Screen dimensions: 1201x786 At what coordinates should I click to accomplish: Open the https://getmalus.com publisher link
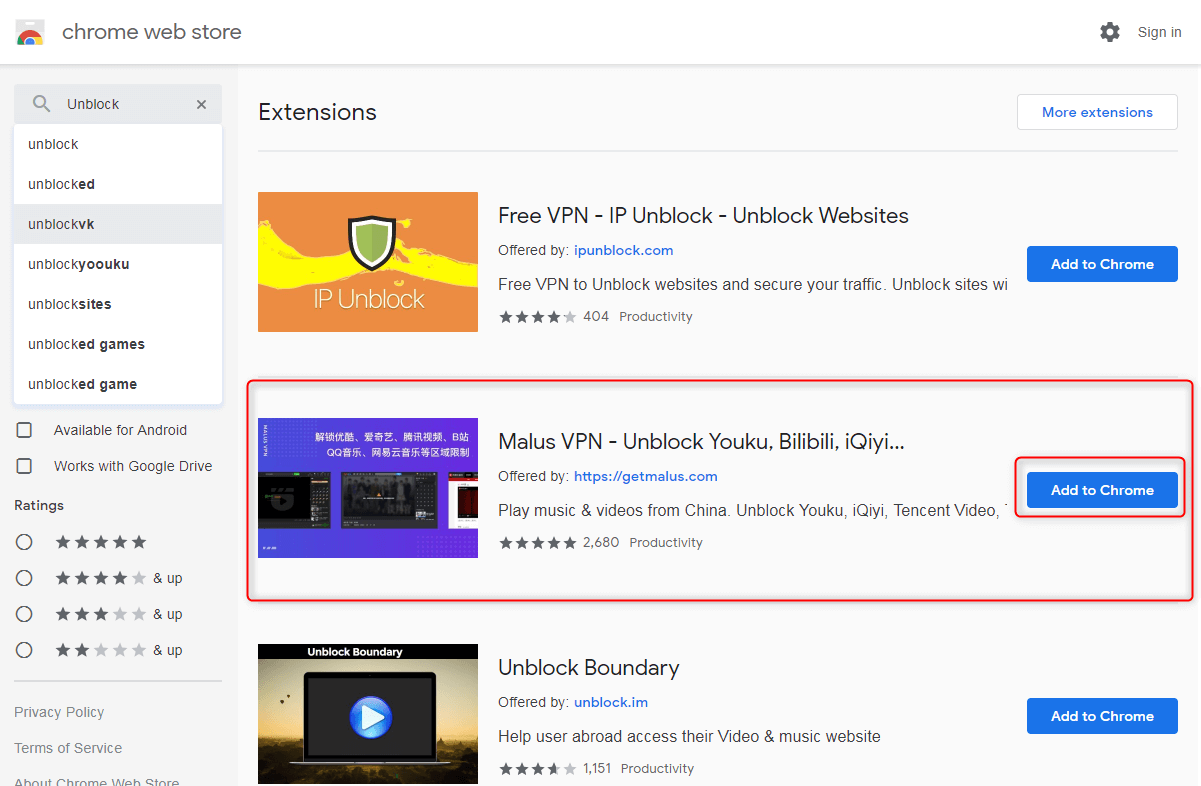click(x=646, y=476)
